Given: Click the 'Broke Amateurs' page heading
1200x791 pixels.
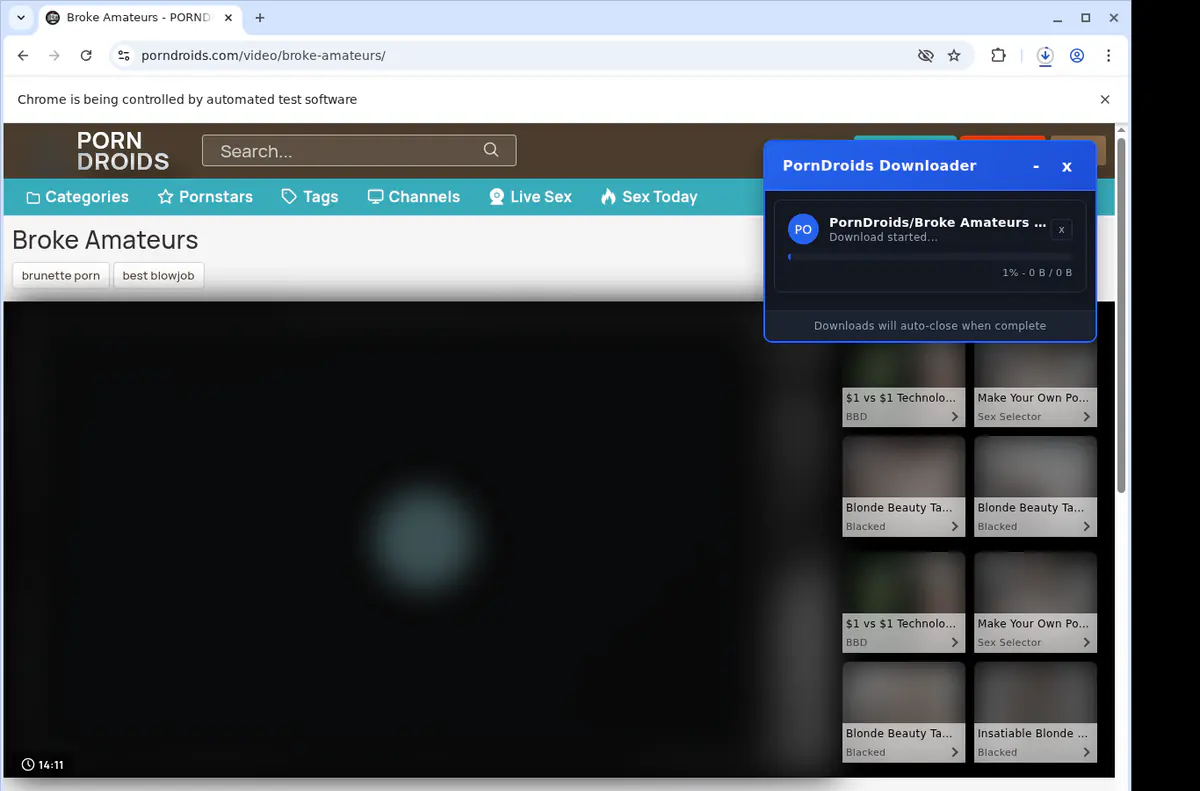Looking at the screenshot, I should pyautogui.click(x=105, y=240).
